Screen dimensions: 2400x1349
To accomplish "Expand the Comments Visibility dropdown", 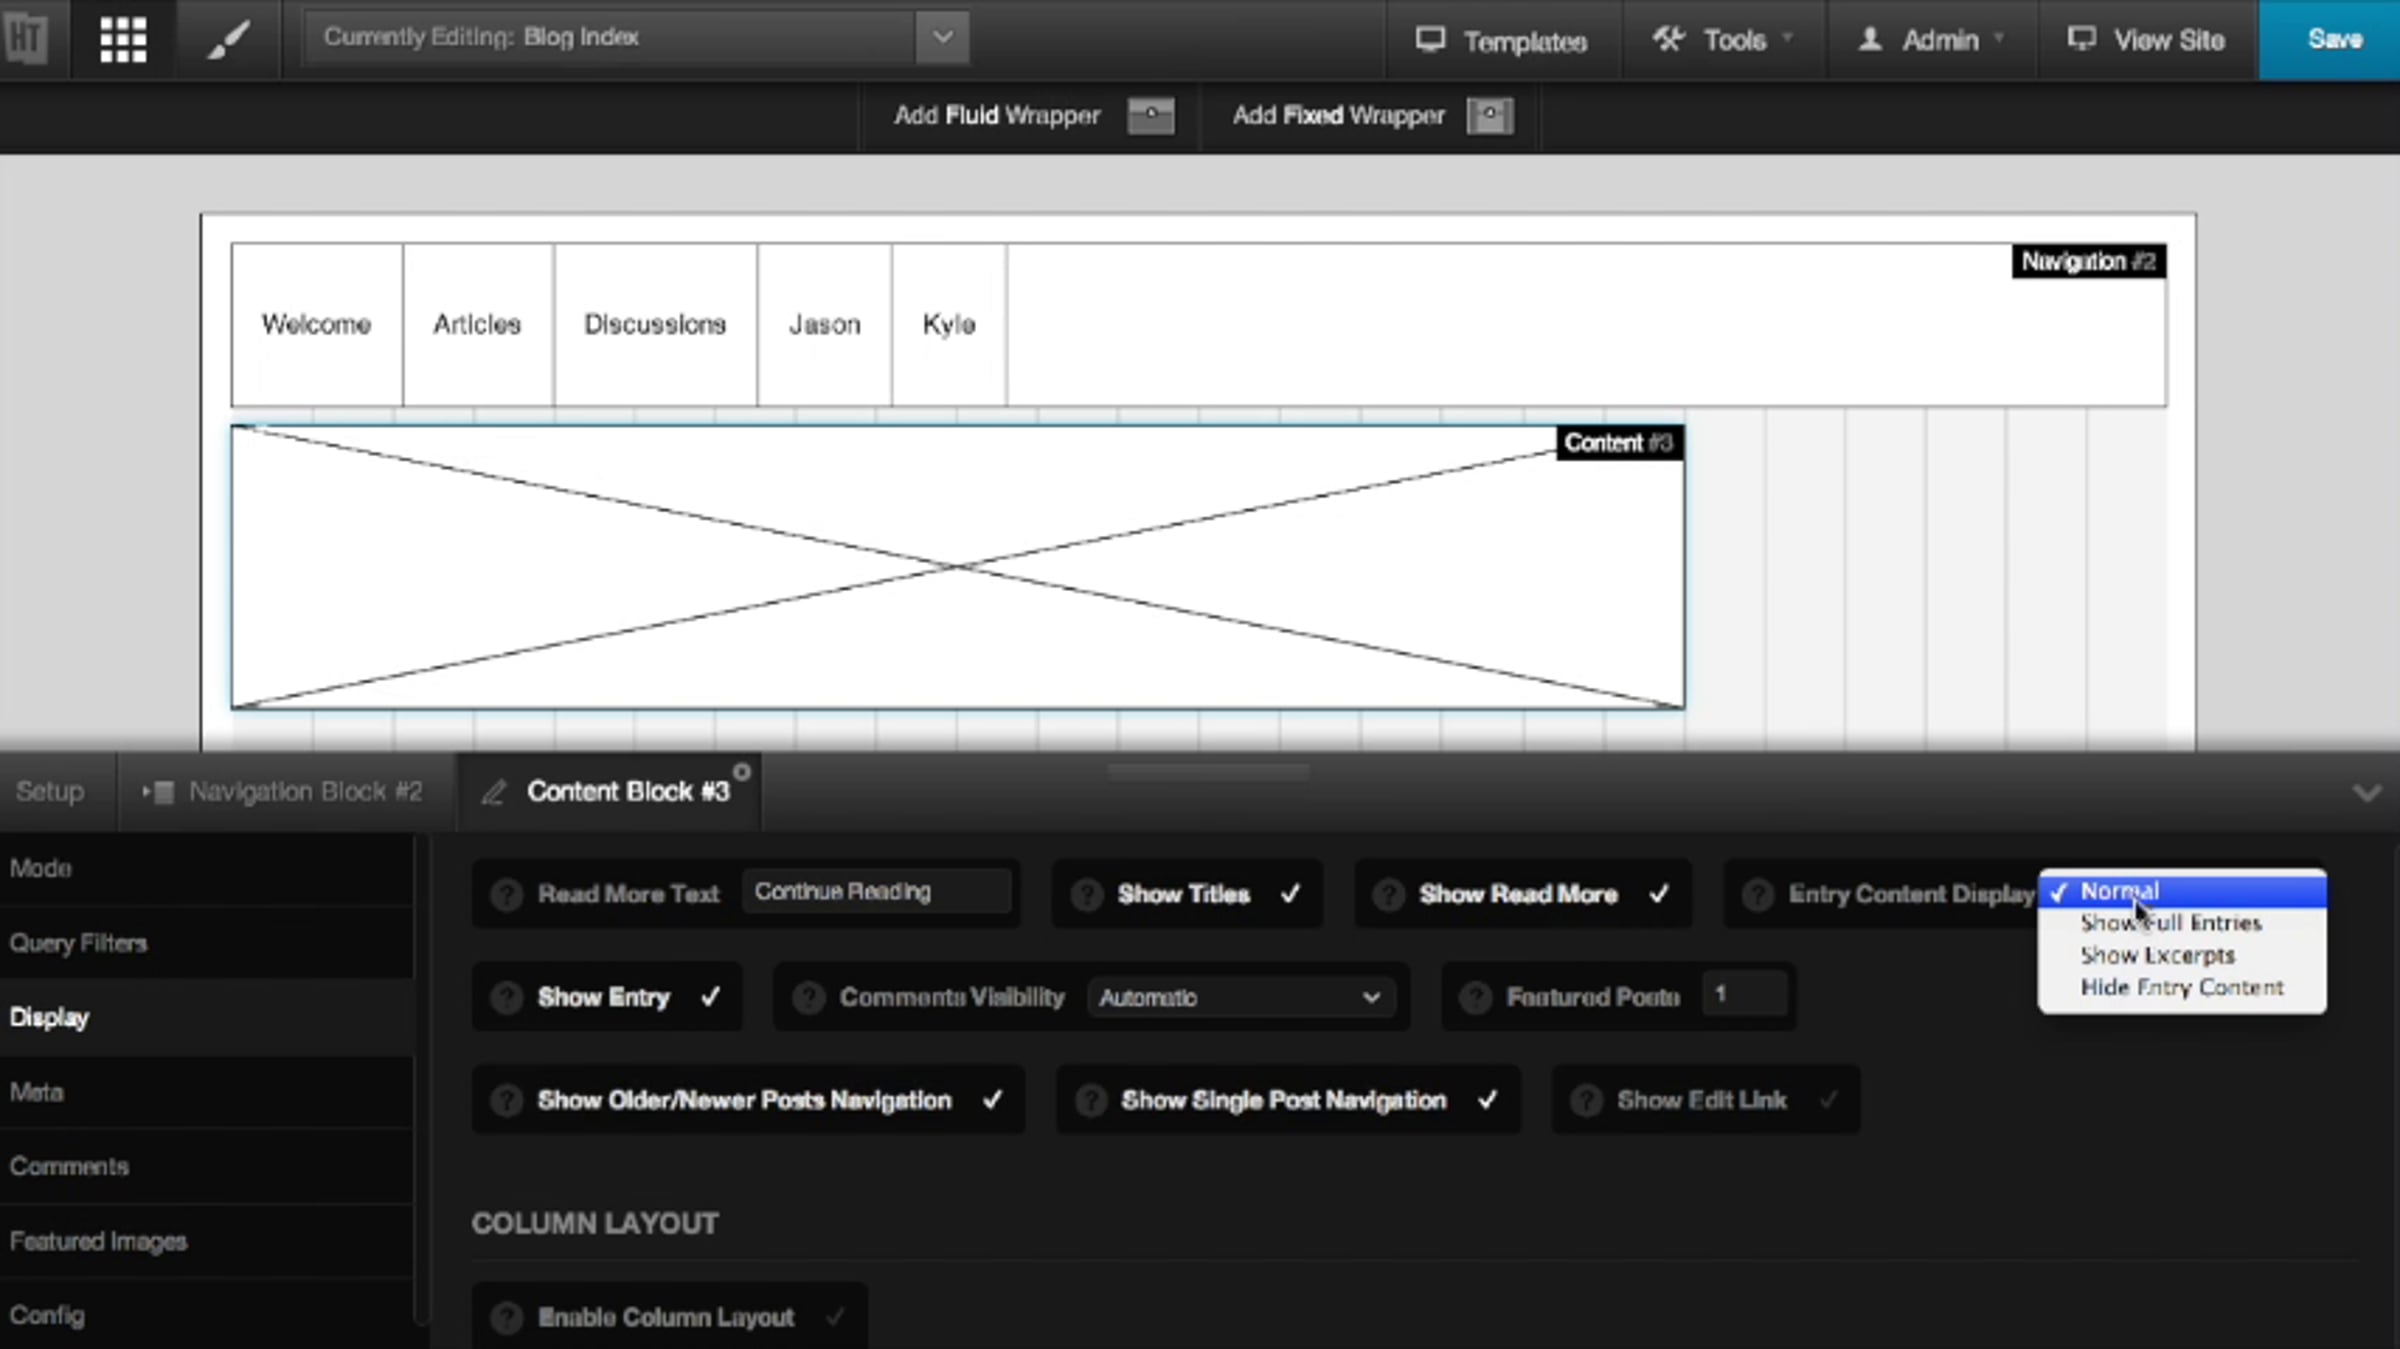I will [x=1240, y=997].
